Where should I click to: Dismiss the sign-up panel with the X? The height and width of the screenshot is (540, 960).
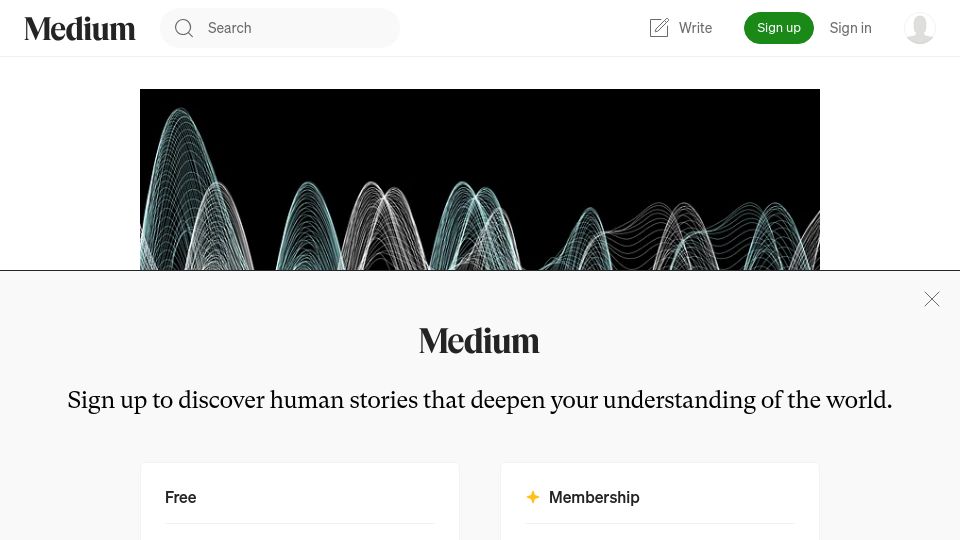pyautogui.click(x=932, y=299)
